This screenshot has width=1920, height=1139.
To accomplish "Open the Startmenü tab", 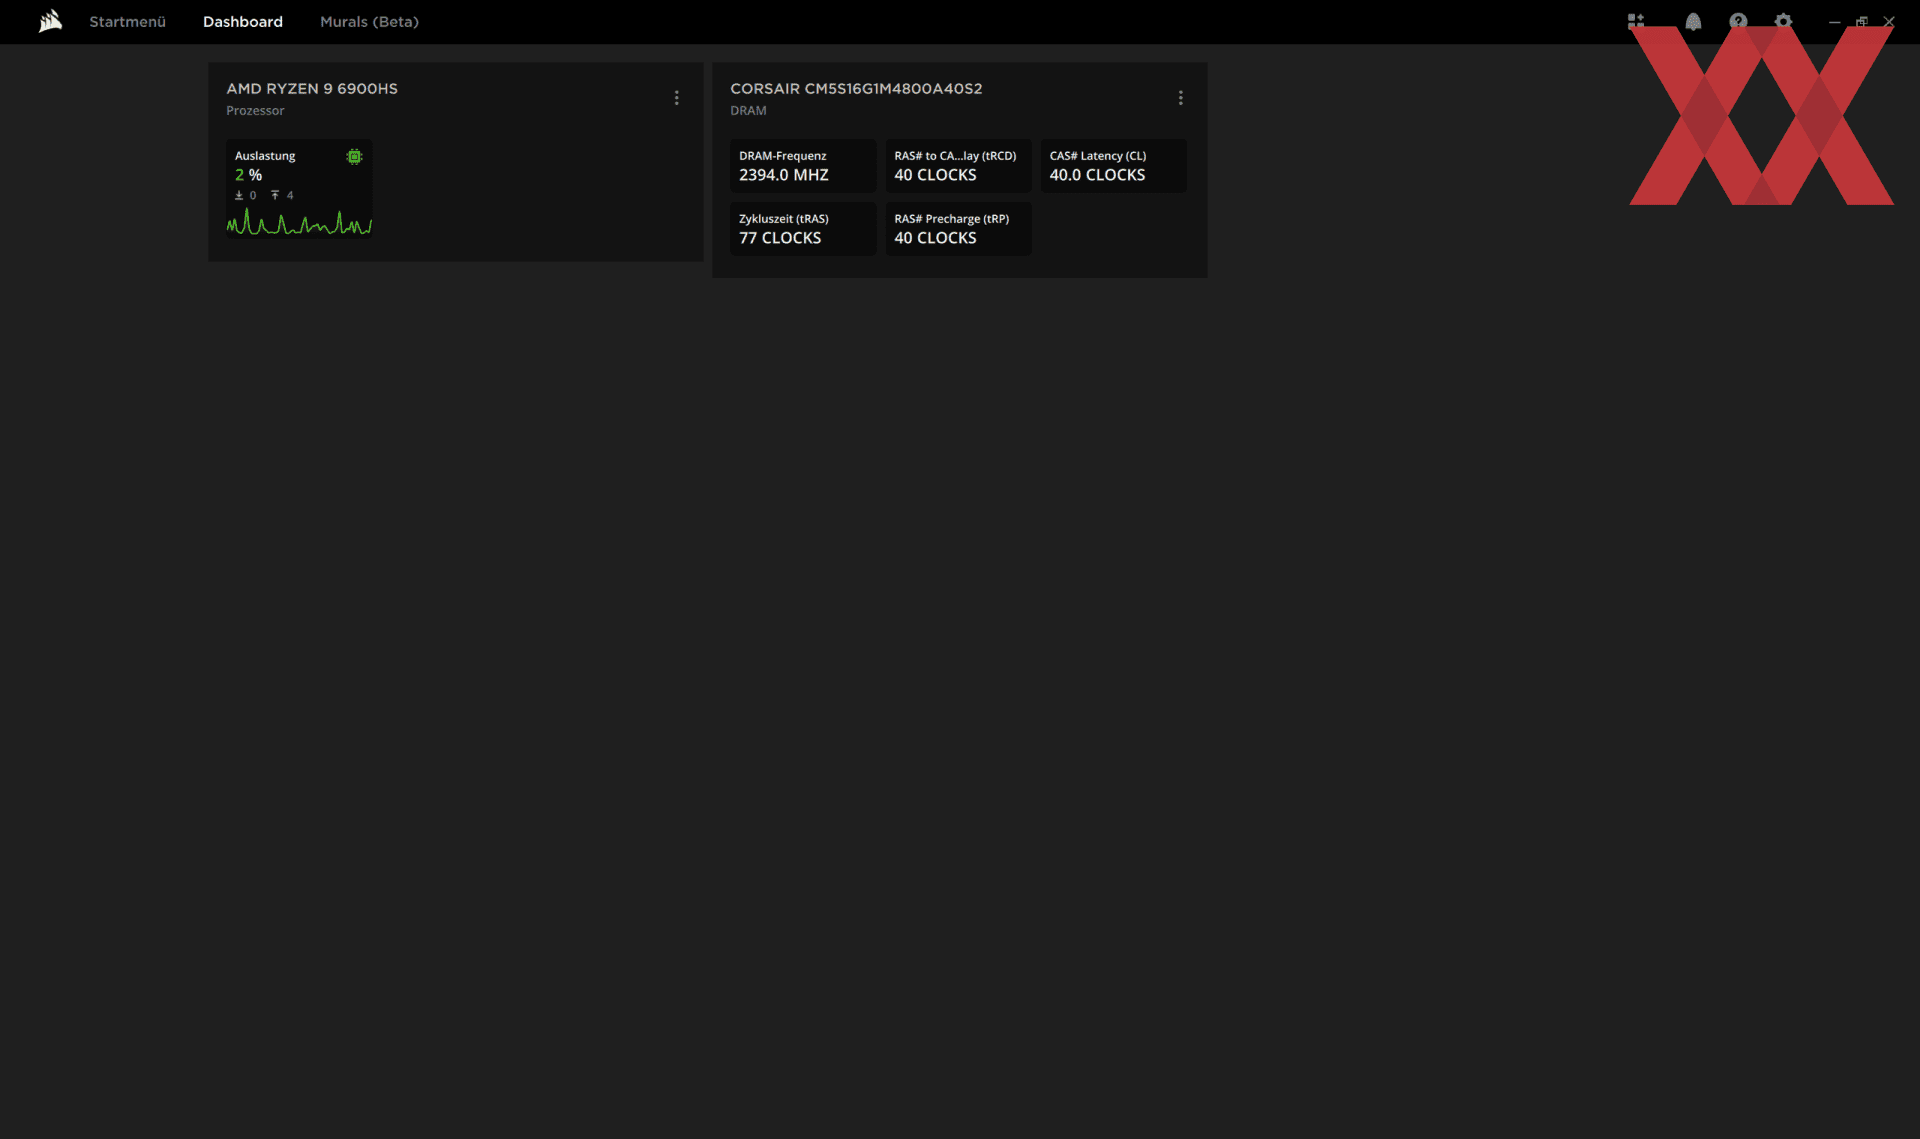I will coord(127,21).
